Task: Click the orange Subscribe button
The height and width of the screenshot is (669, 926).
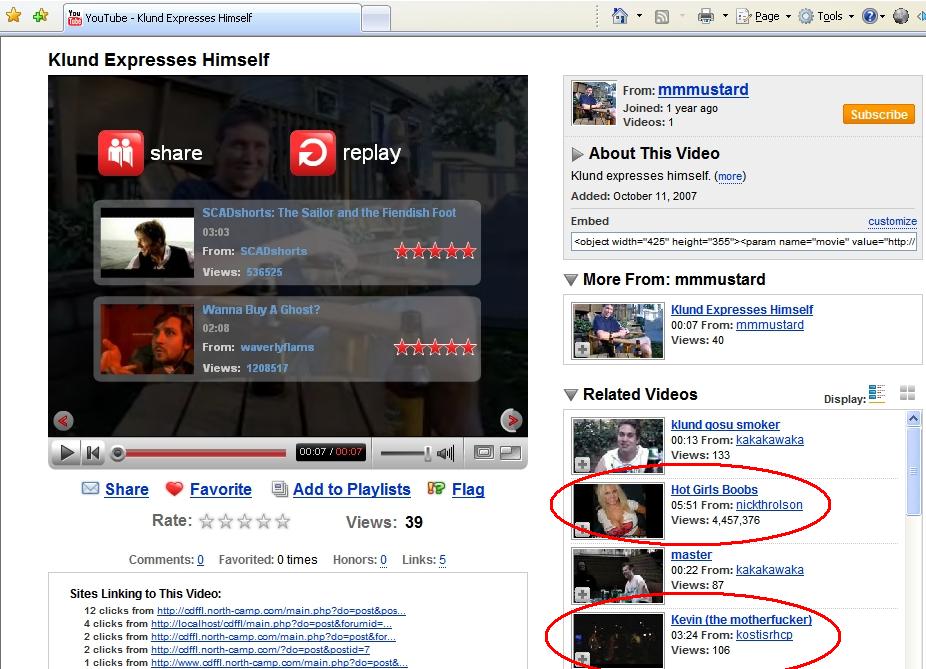Action: pos(879,115)
